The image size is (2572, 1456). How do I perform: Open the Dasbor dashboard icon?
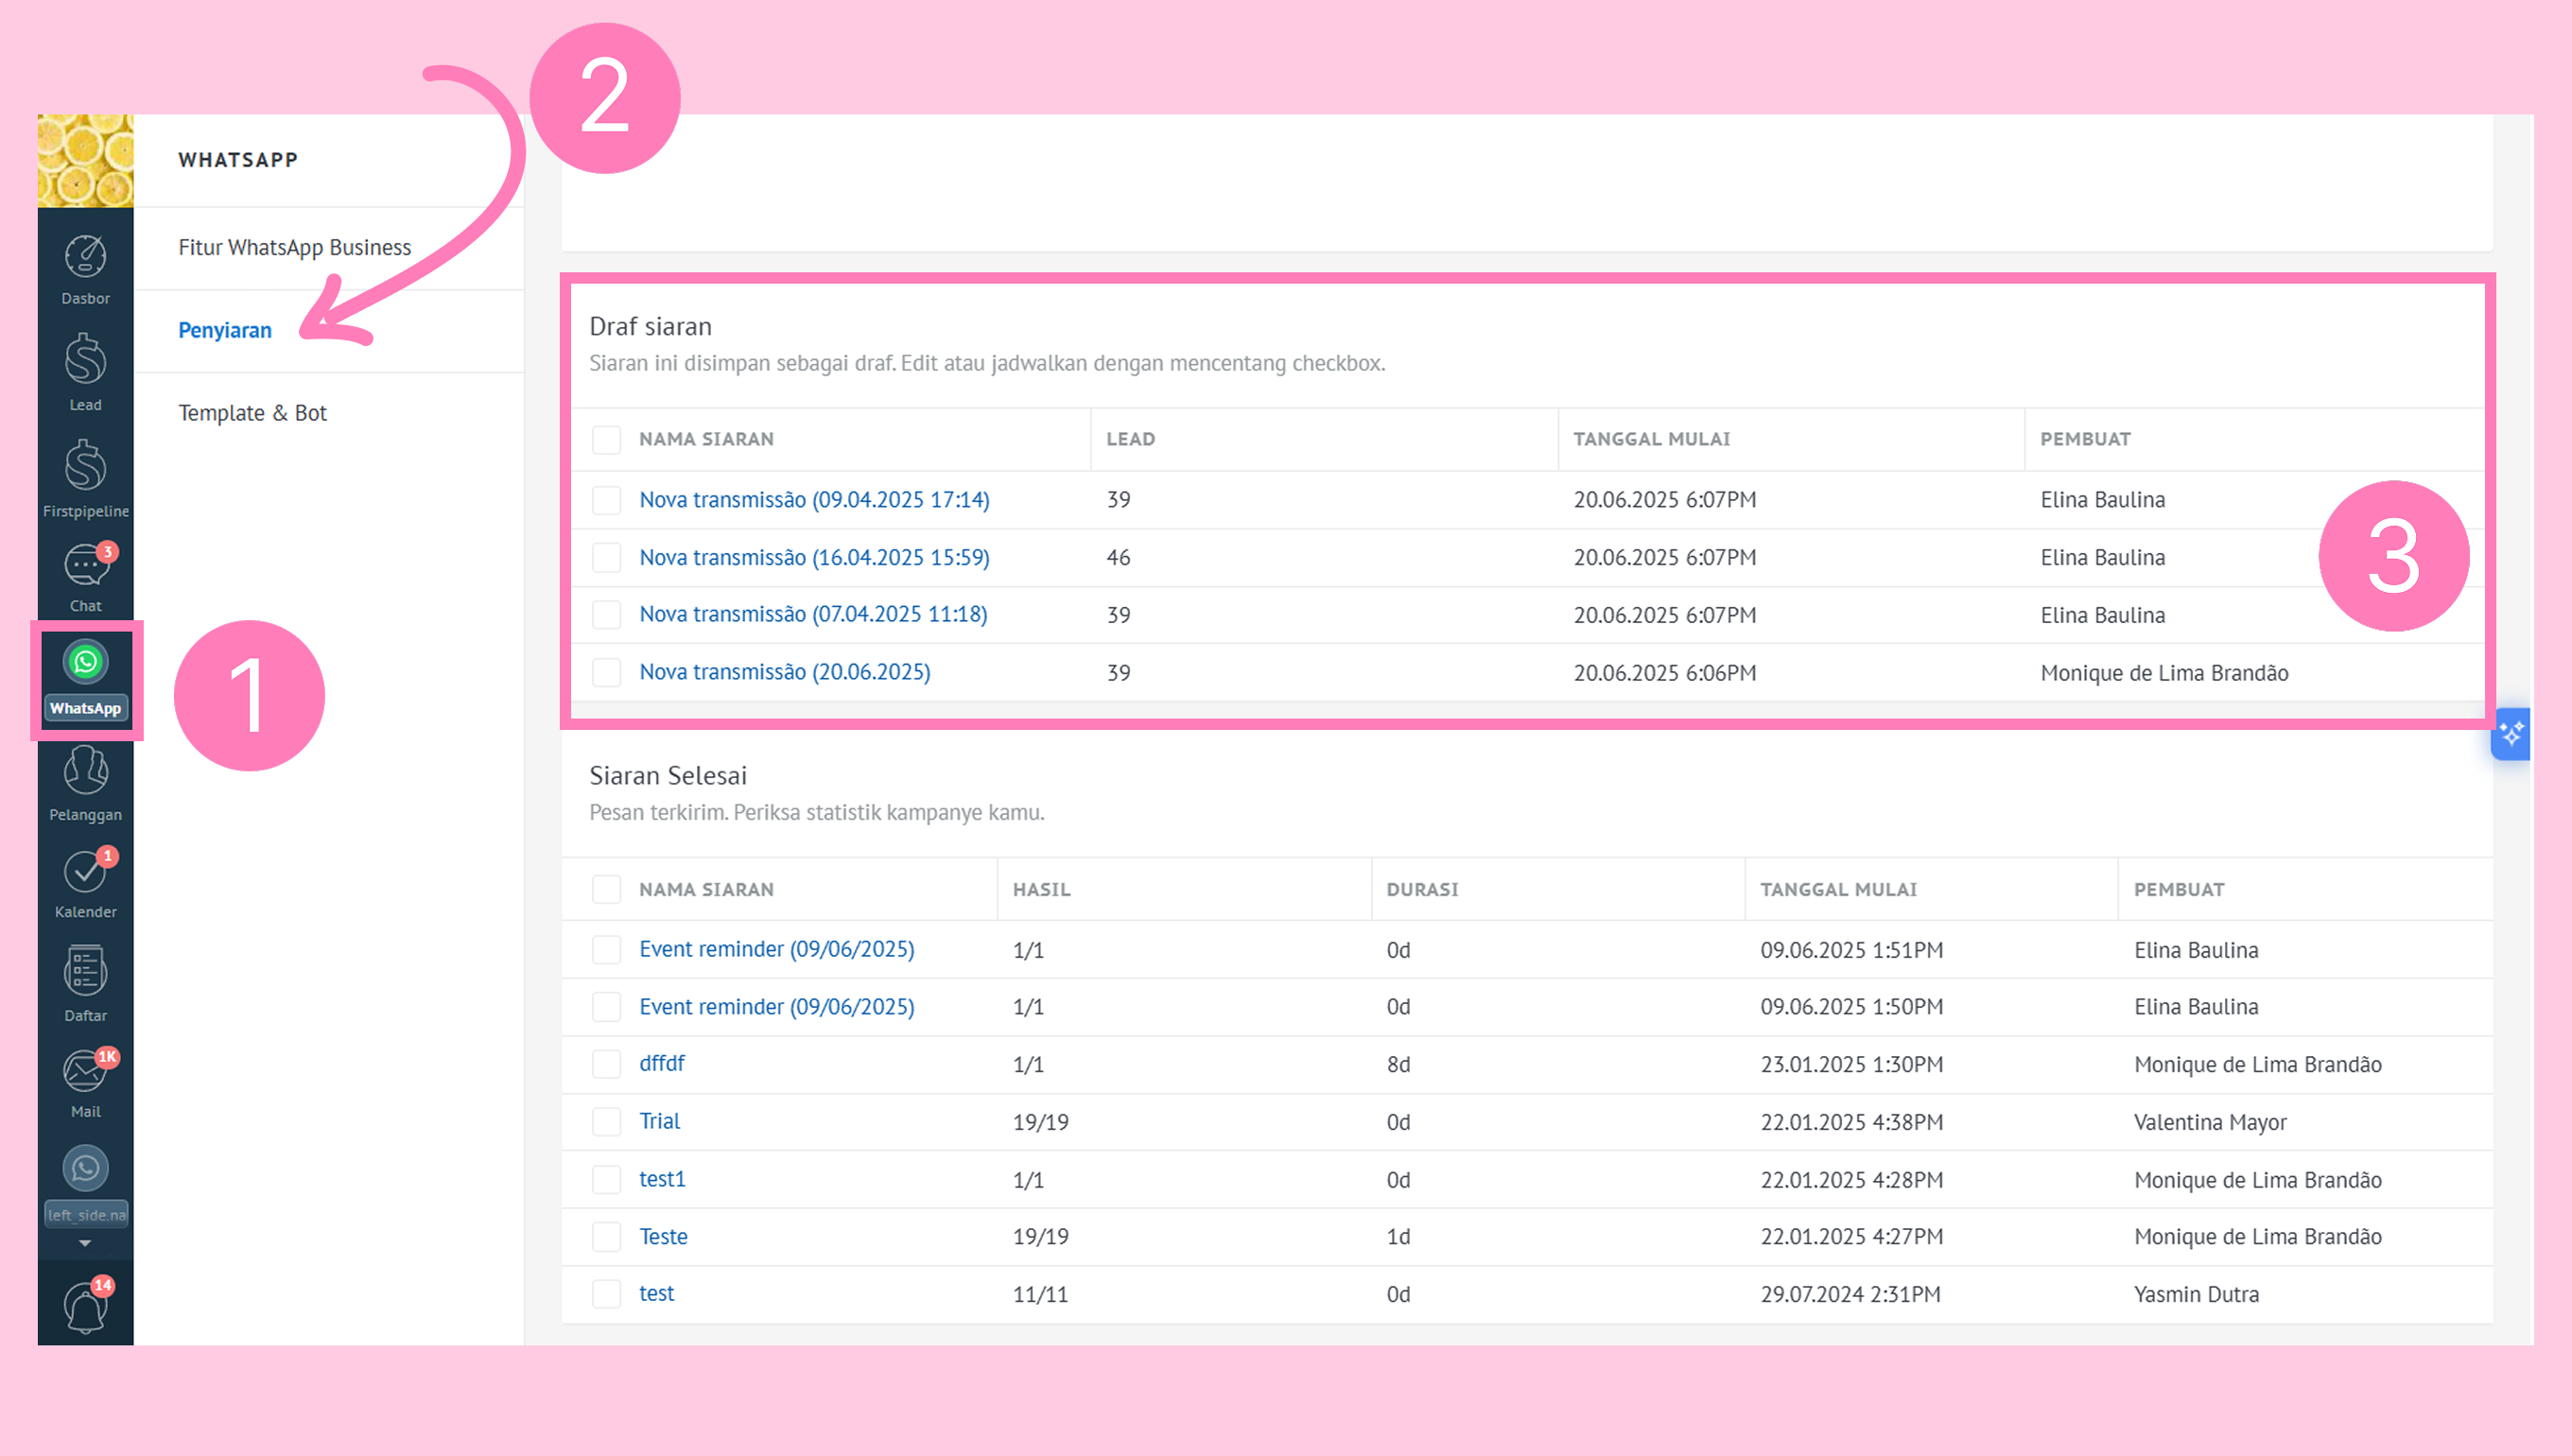tap(85, 268)
